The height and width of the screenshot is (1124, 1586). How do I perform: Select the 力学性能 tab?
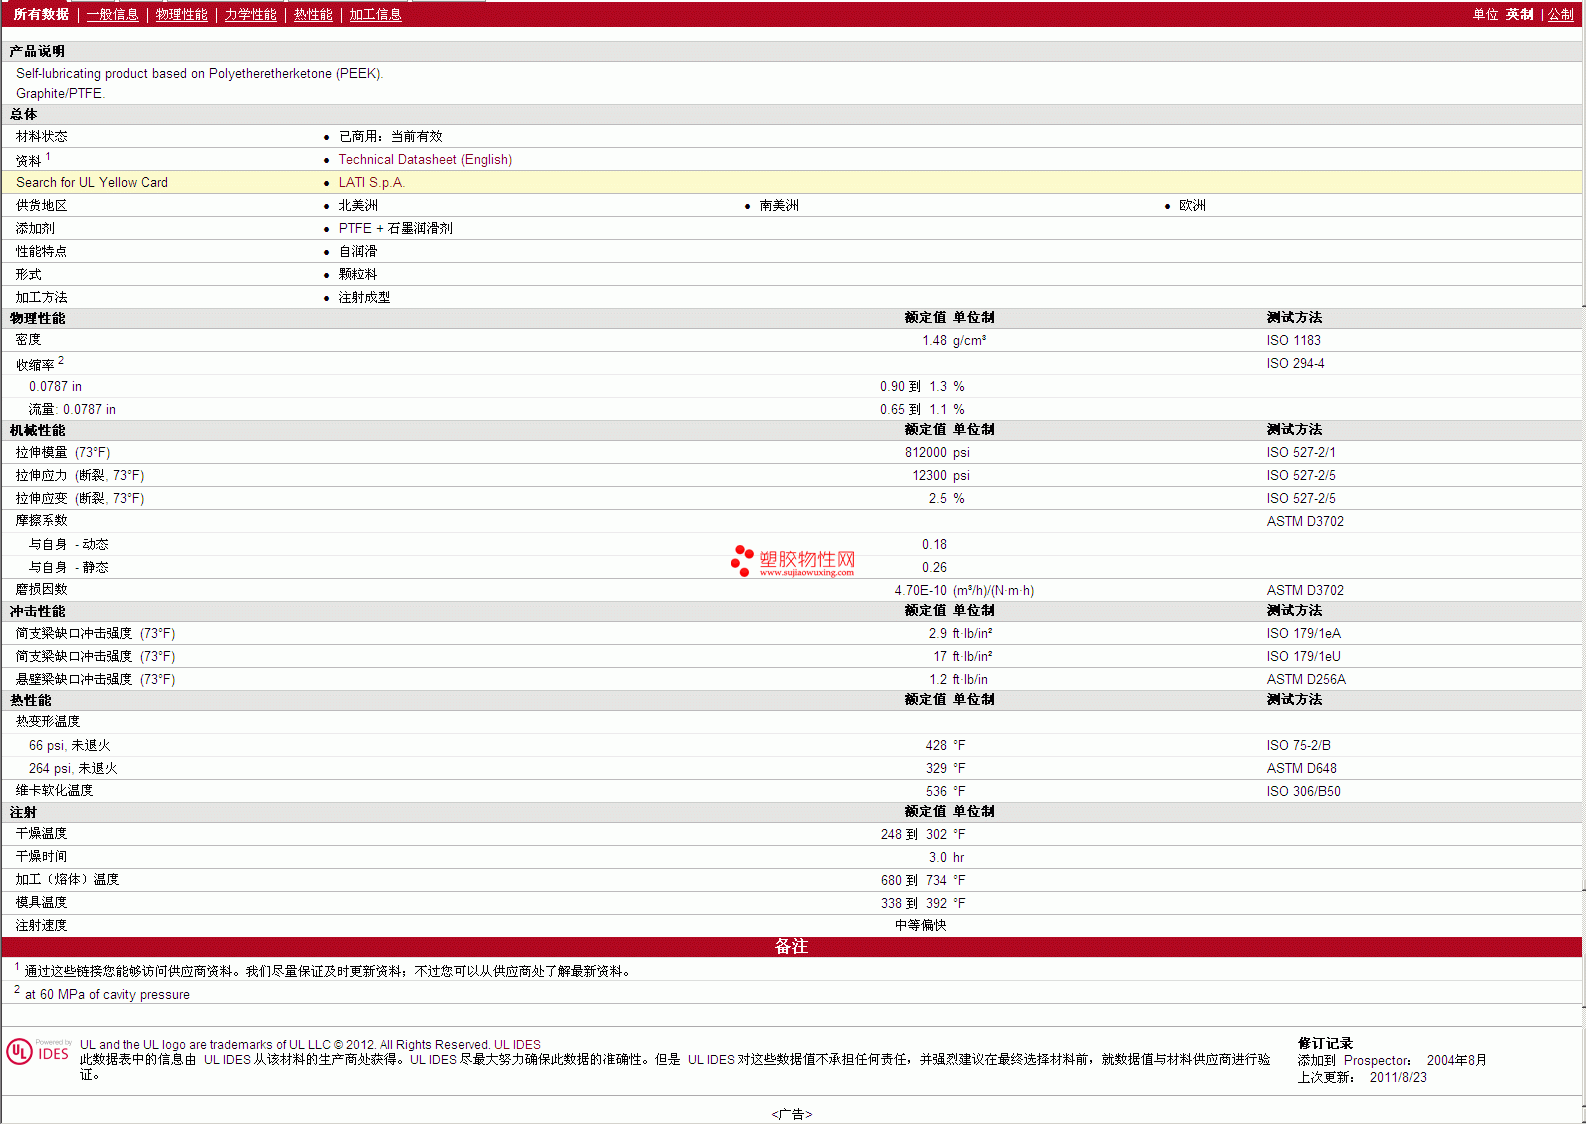click(x=250, y=14)
